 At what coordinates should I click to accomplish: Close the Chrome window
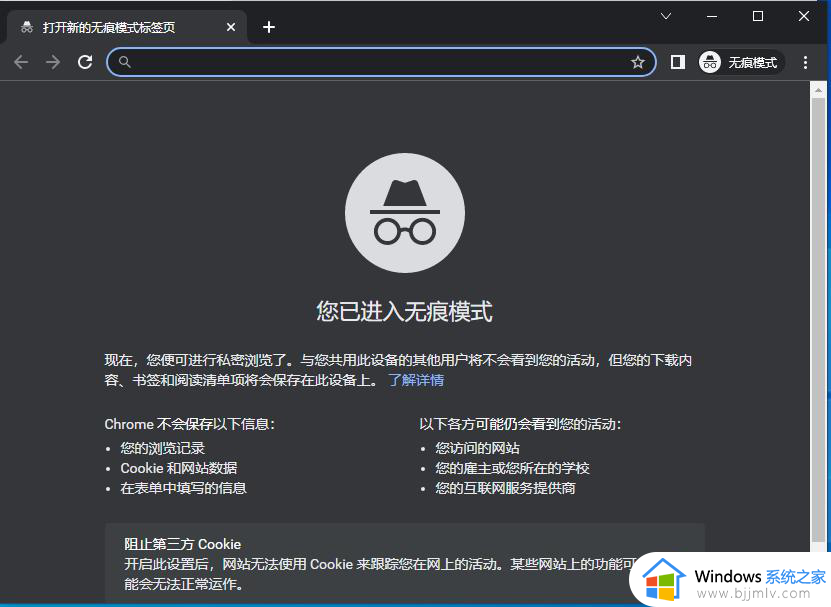click(x=804, y=16)
